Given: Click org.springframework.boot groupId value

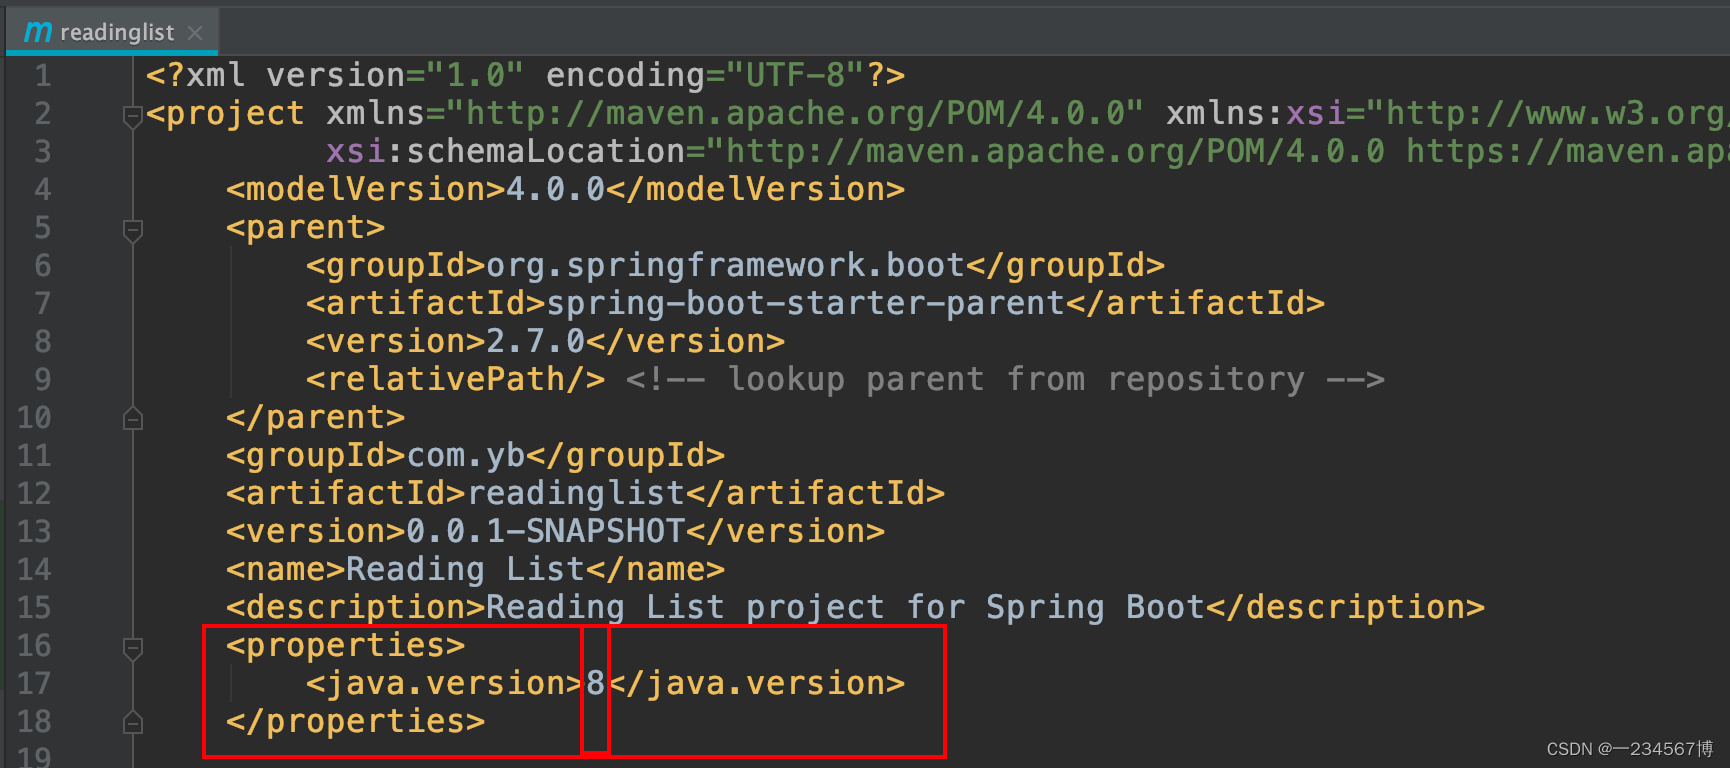Looking at the screenshot, I should (725, 266).
